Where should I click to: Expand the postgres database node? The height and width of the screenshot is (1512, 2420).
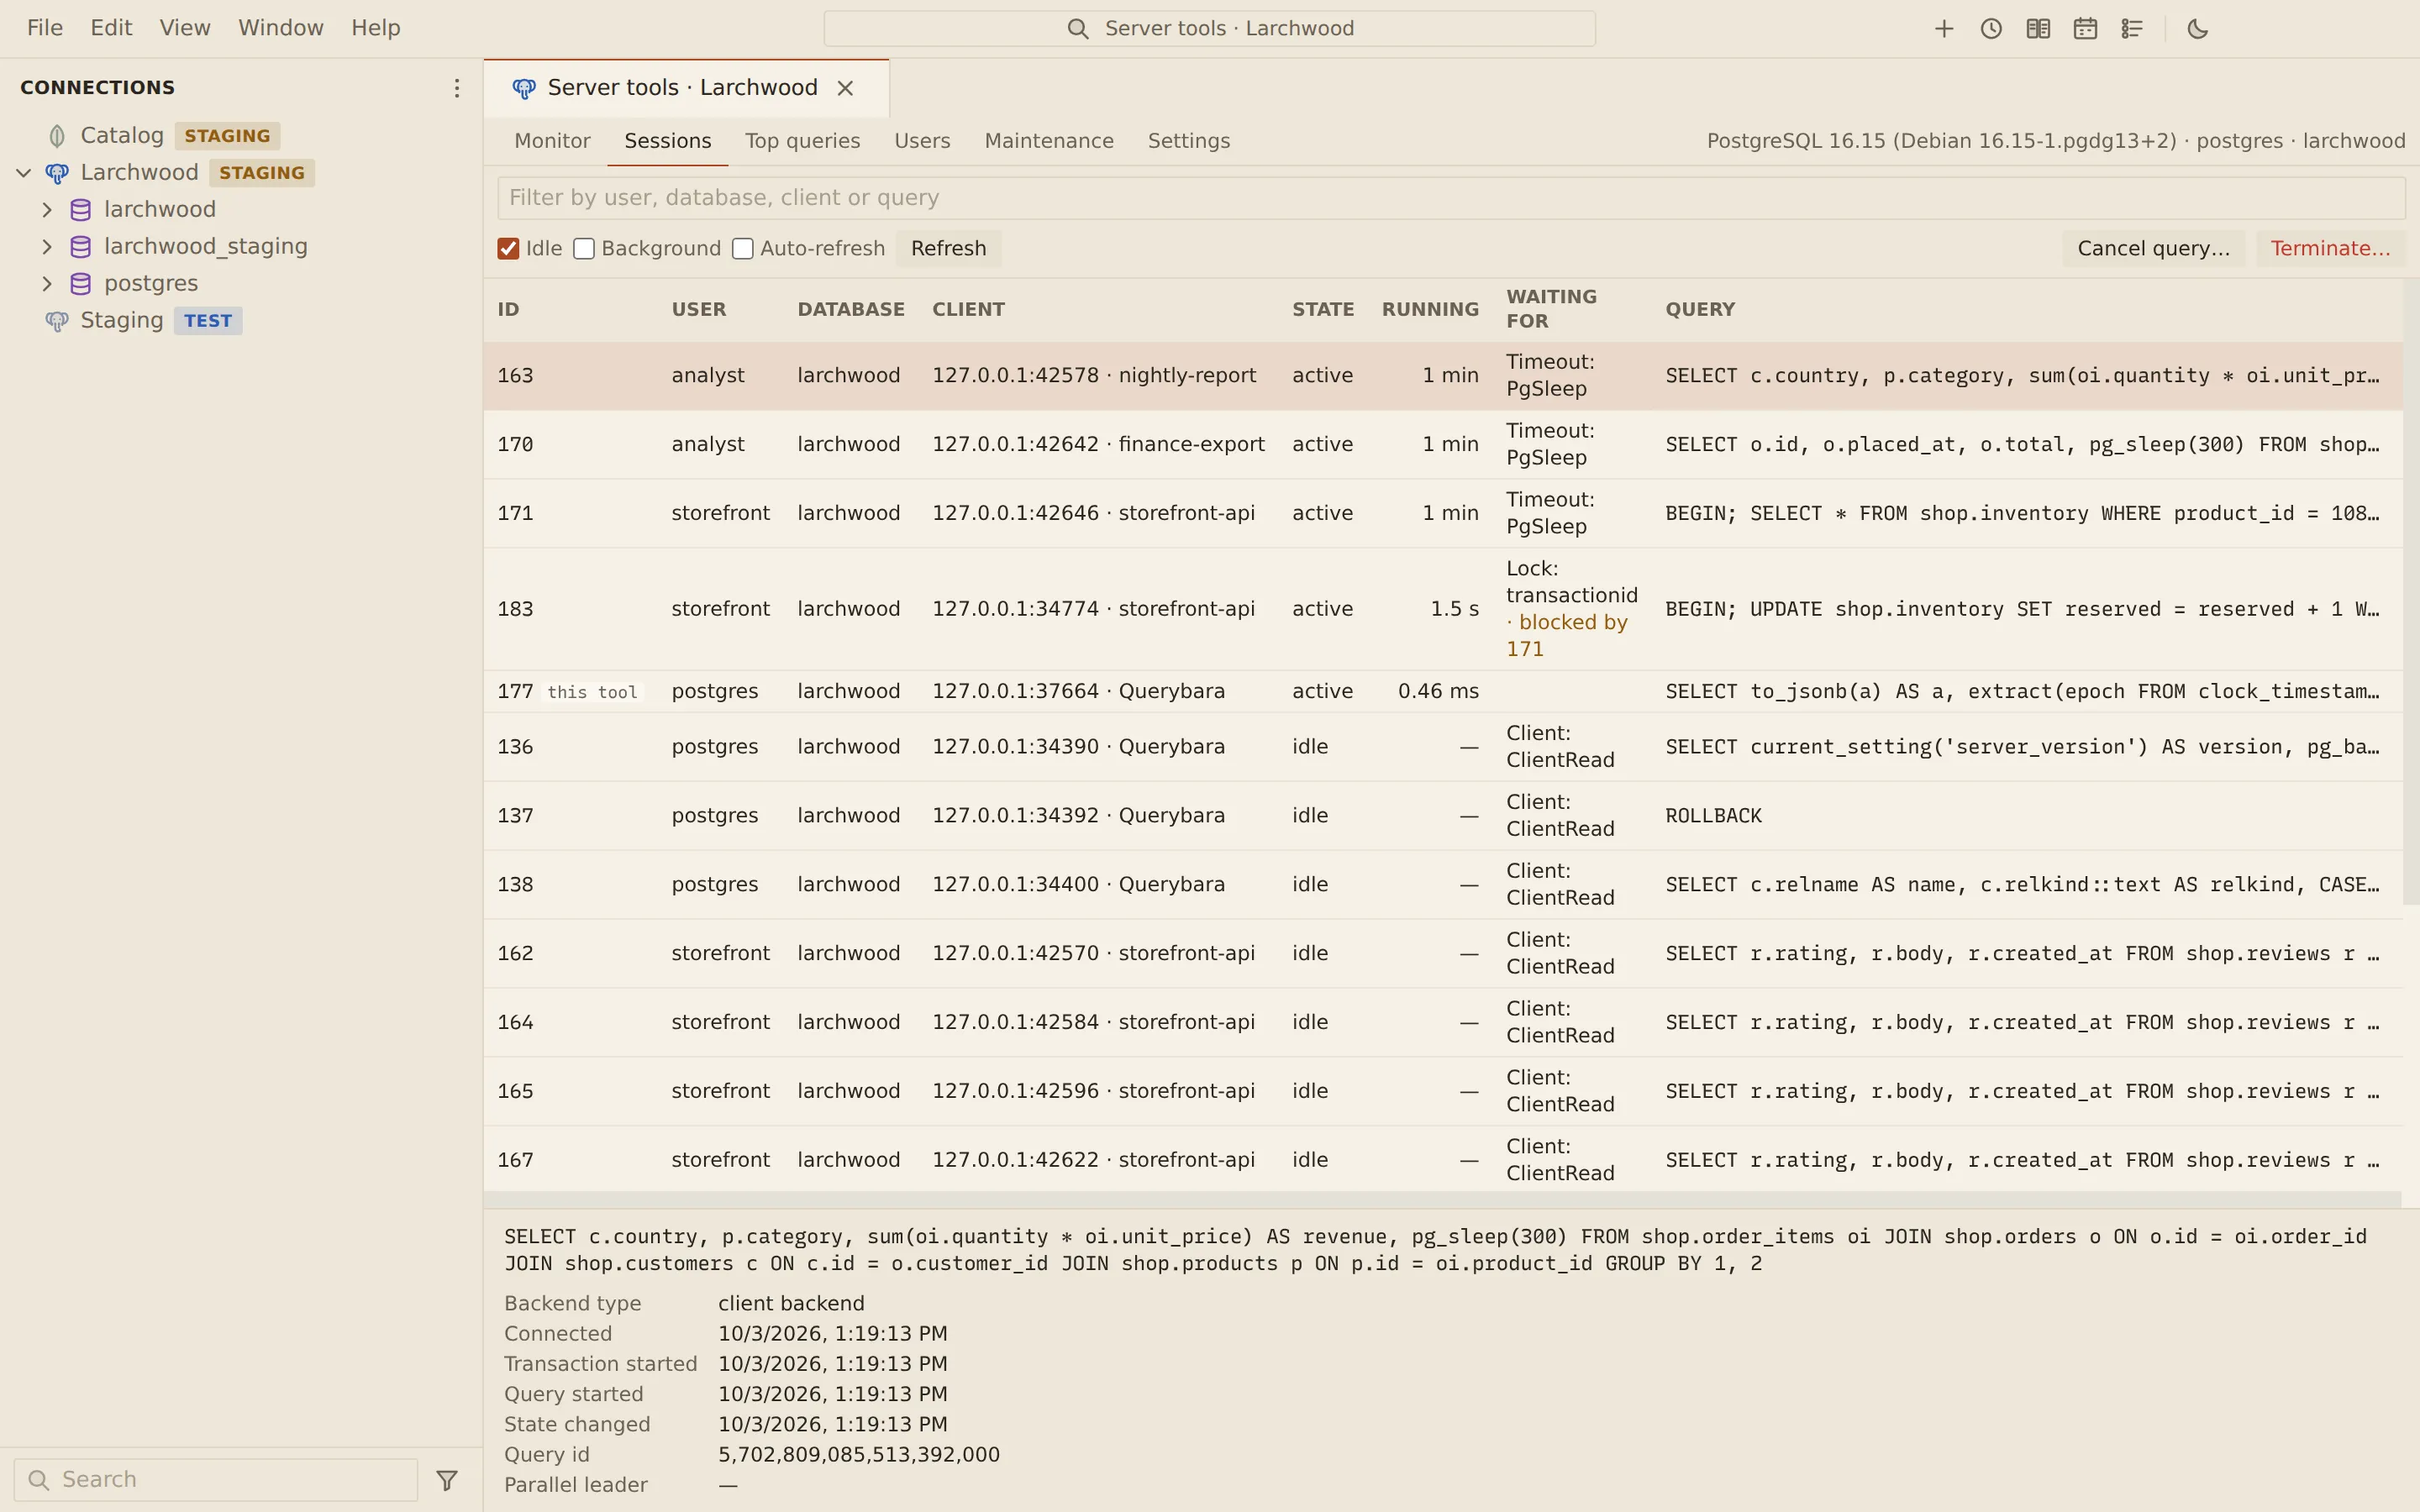pyautogui.click(x=47, y=284)
